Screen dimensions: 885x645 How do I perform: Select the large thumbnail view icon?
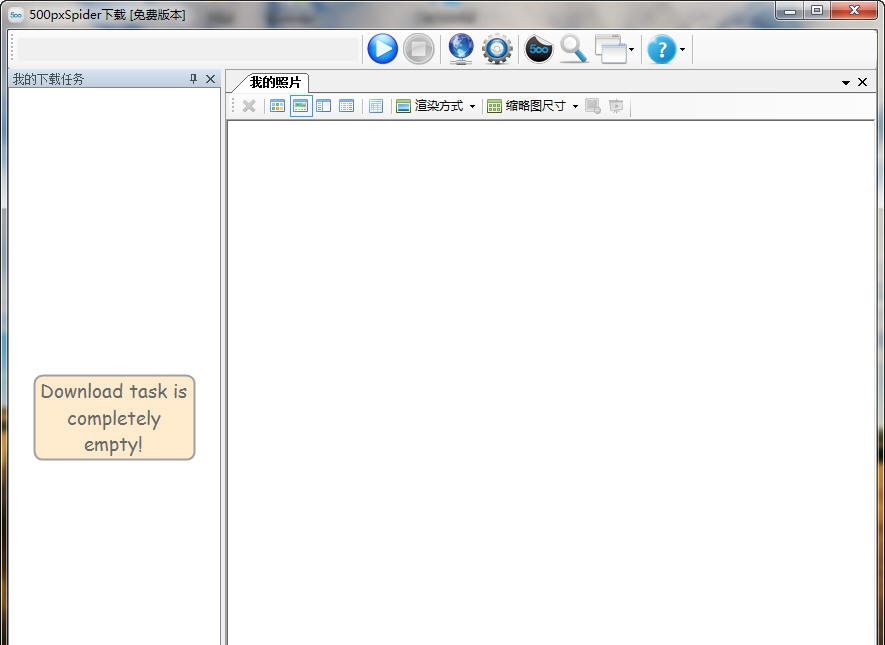click(301, 105)
